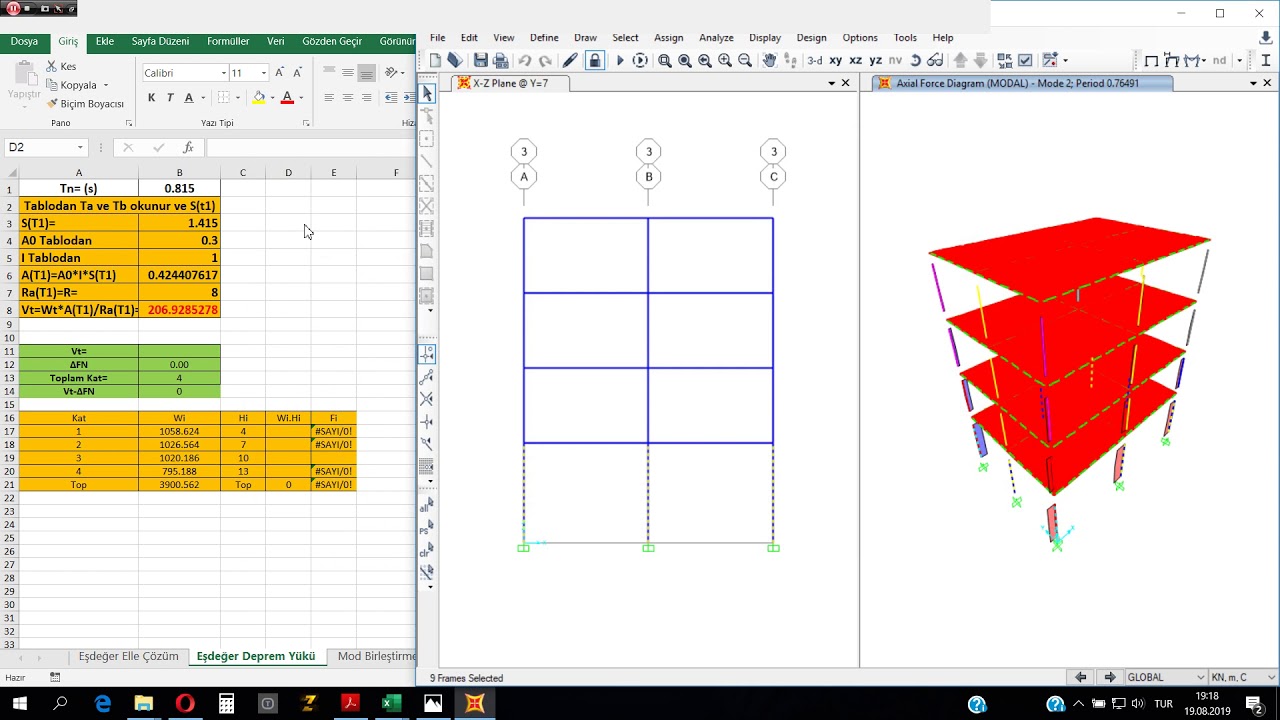This screenshot has height=720, width=1280.
Task: Click the Biçim Boyacısı format painter
Action: click(x=84, y=104)
